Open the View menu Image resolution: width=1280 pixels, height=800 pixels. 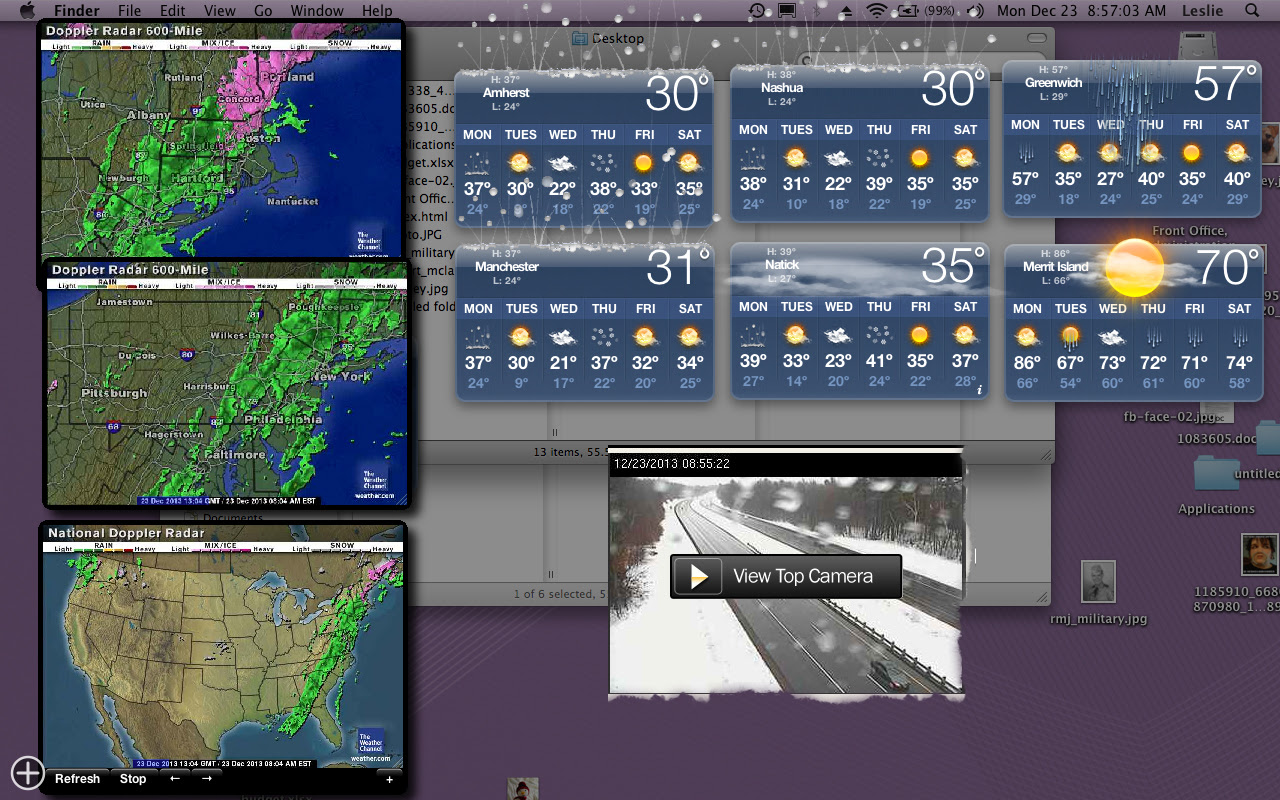point(220,11)
